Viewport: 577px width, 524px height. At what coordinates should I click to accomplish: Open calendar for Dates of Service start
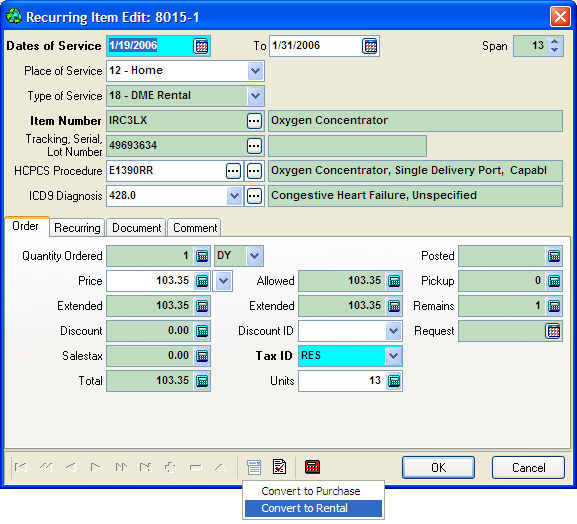(201, 46)
